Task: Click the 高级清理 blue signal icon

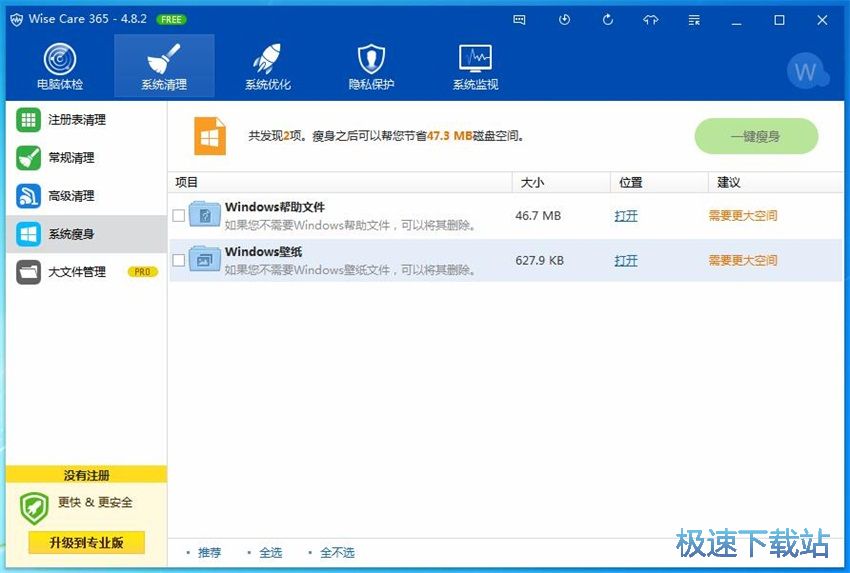Action: (x=28, y=196)
